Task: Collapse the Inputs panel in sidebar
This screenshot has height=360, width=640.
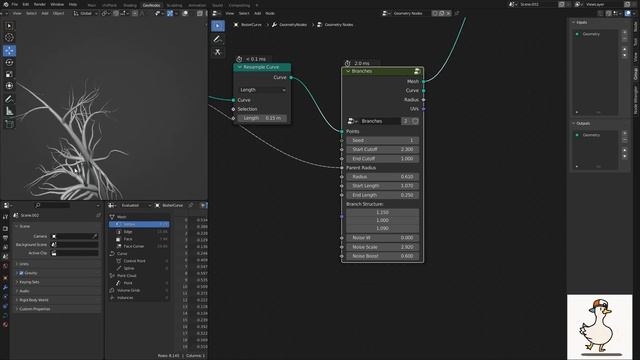Action: [x=573, y=22]
